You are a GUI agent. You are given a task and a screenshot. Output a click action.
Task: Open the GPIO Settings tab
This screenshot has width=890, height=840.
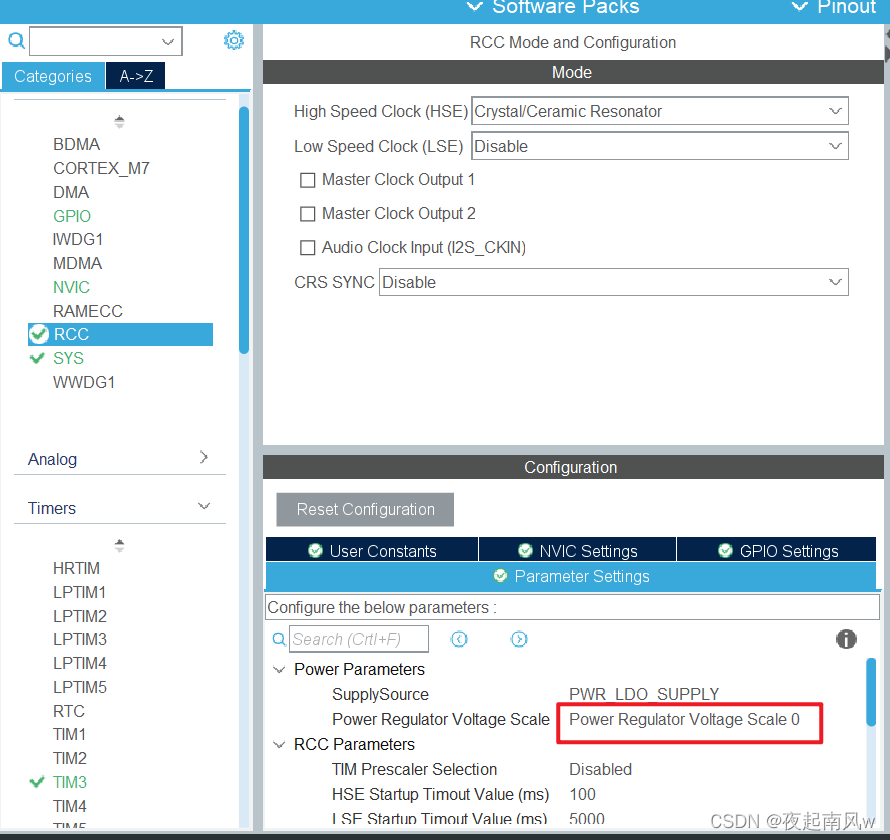(776, 550)
